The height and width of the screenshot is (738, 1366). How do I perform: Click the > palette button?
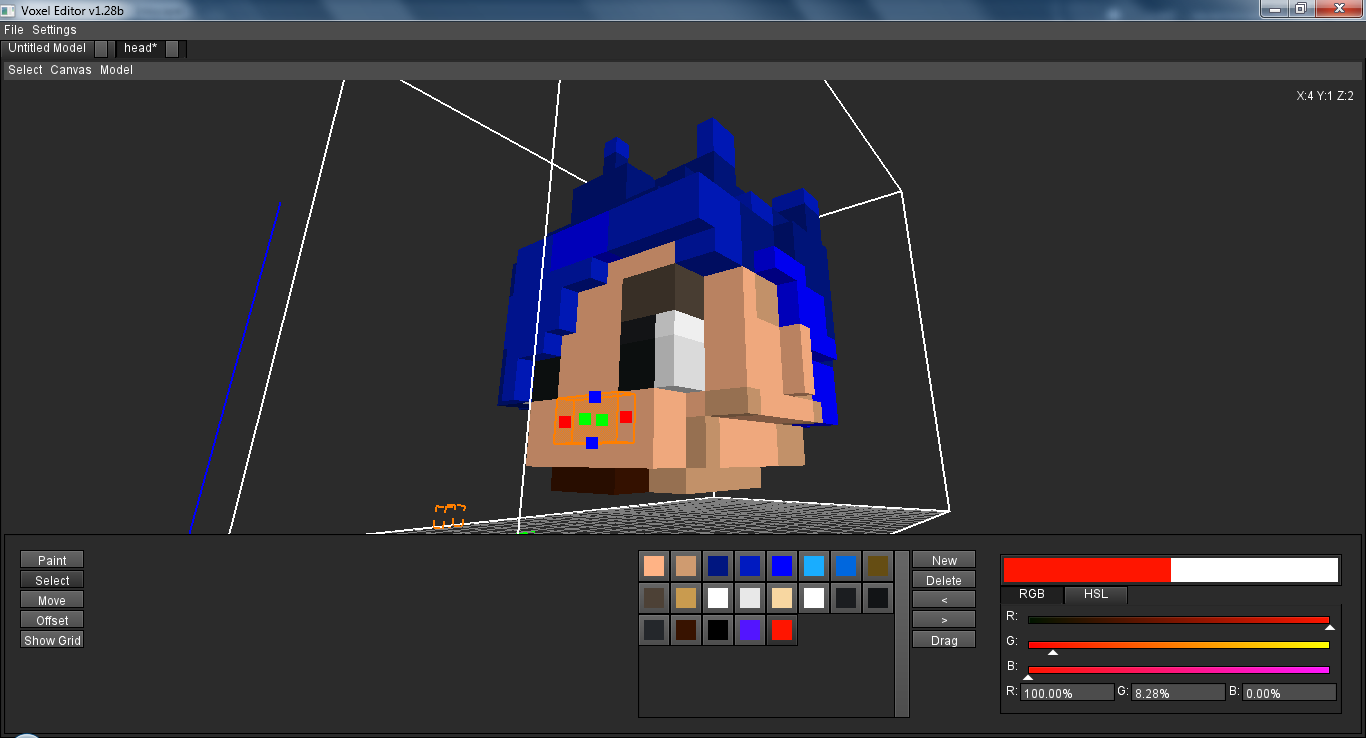pyautogui.click(x=944, y=620)
